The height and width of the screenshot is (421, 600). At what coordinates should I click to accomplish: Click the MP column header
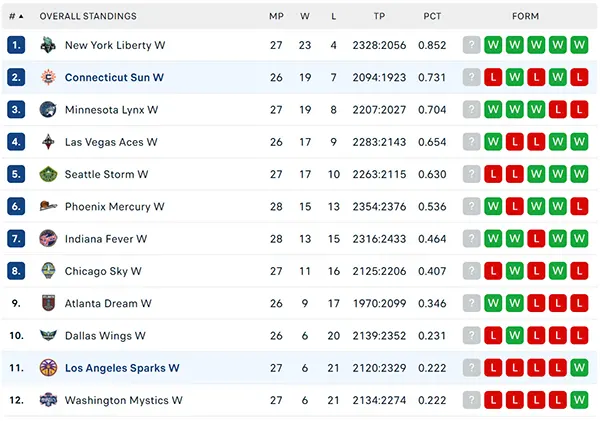[x=276, y=16]
